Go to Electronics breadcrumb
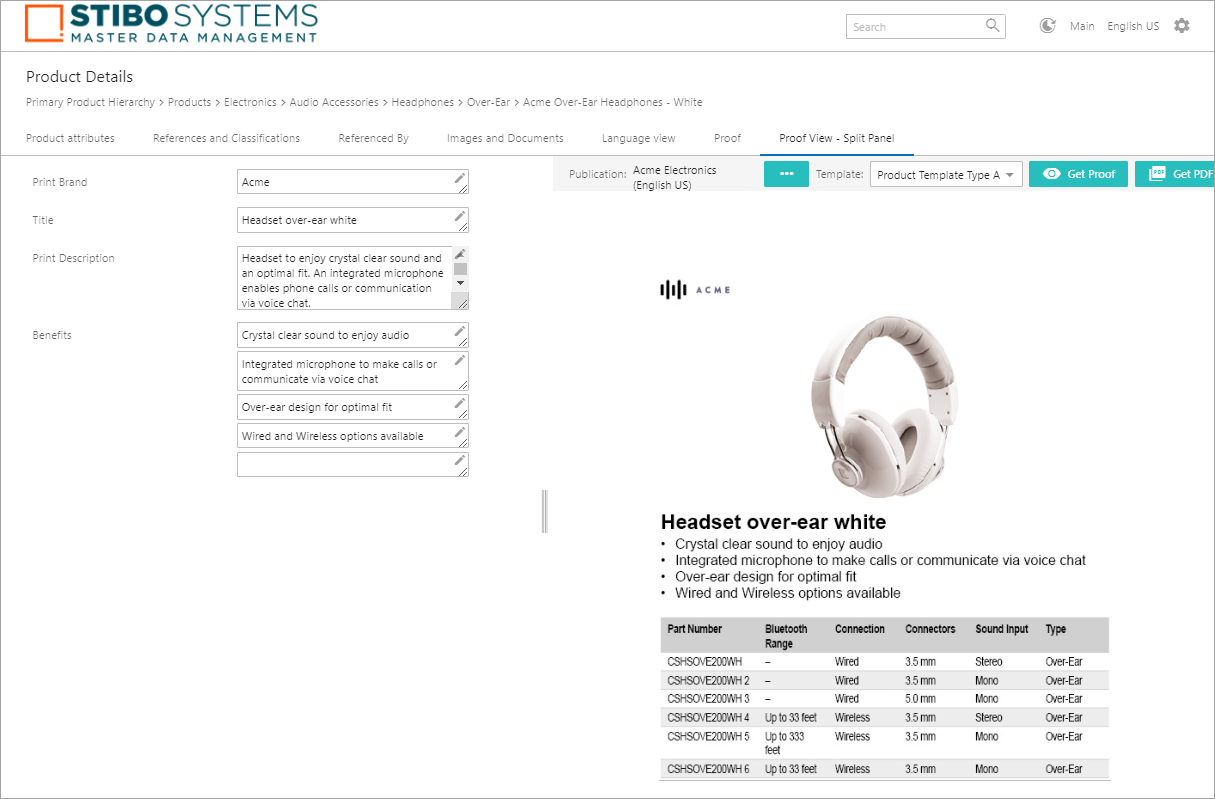Screen dimensions: 1215x799 250,102
